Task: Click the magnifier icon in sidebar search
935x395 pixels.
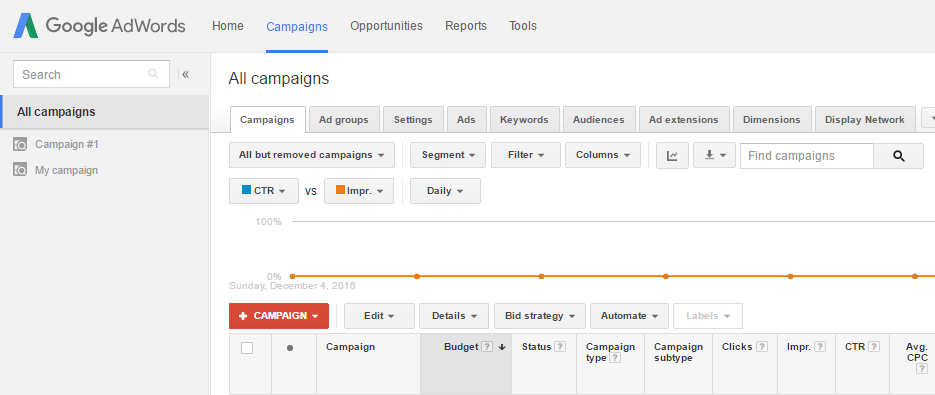Action: [153, 74]
